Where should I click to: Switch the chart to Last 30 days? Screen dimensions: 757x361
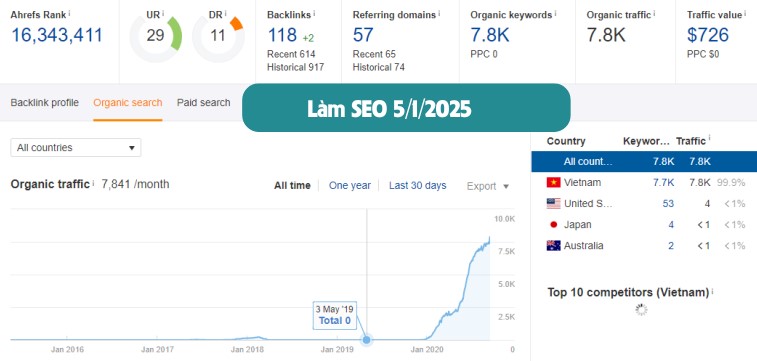click(418, 185)
